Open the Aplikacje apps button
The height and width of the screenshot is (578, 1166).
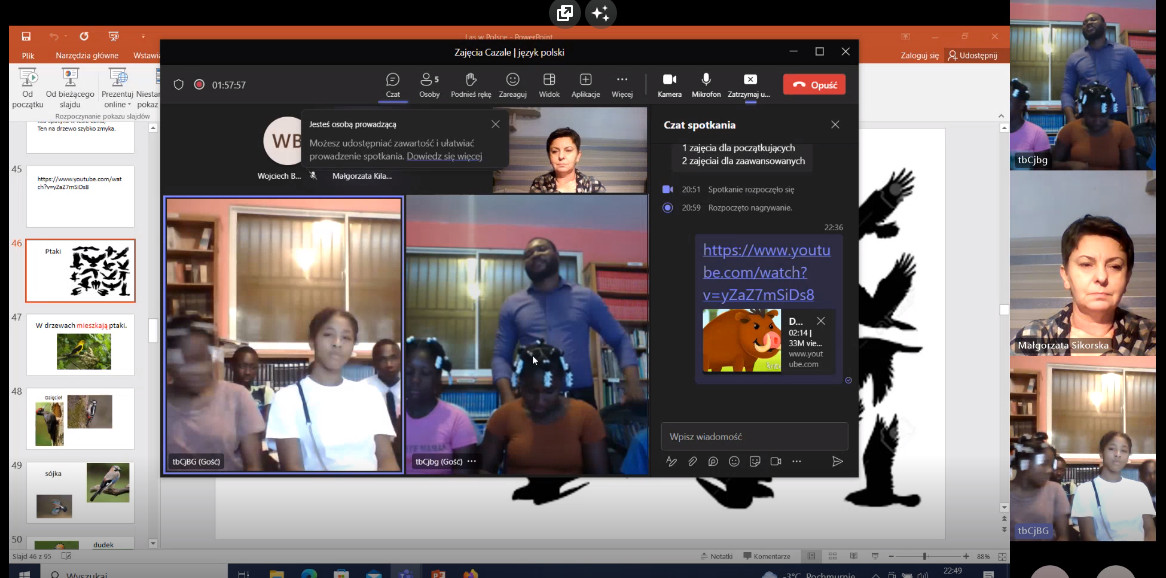pyautogui.click(x=585, y=84)
